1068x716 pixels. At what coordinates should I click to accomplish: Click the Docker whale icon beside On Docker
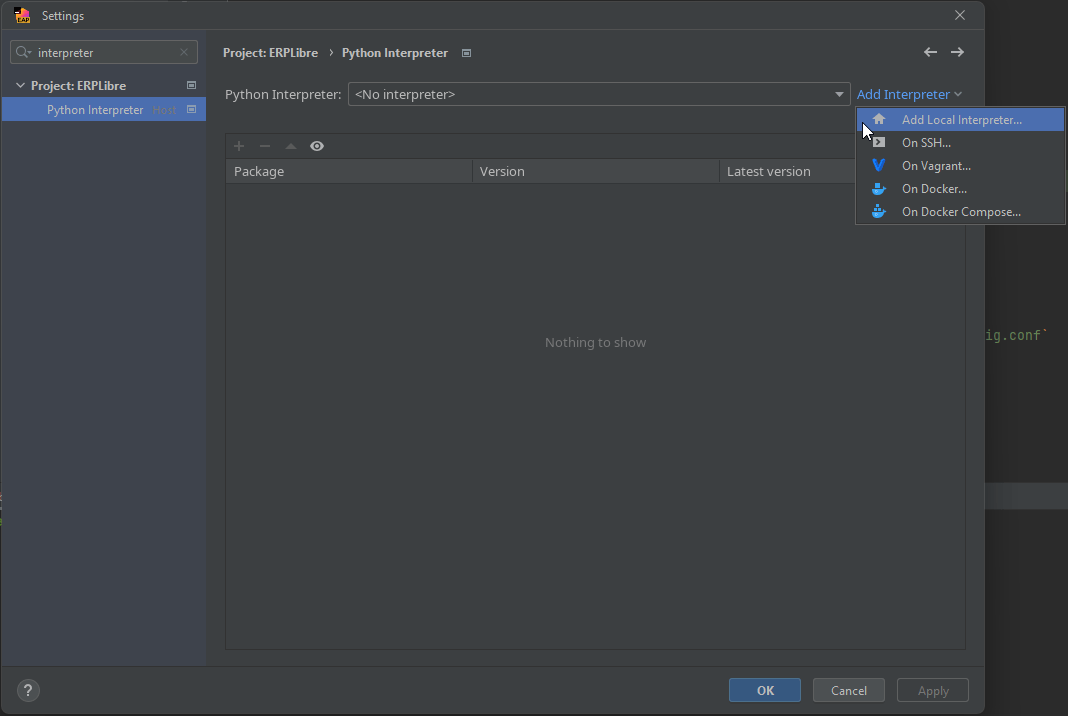879,189
